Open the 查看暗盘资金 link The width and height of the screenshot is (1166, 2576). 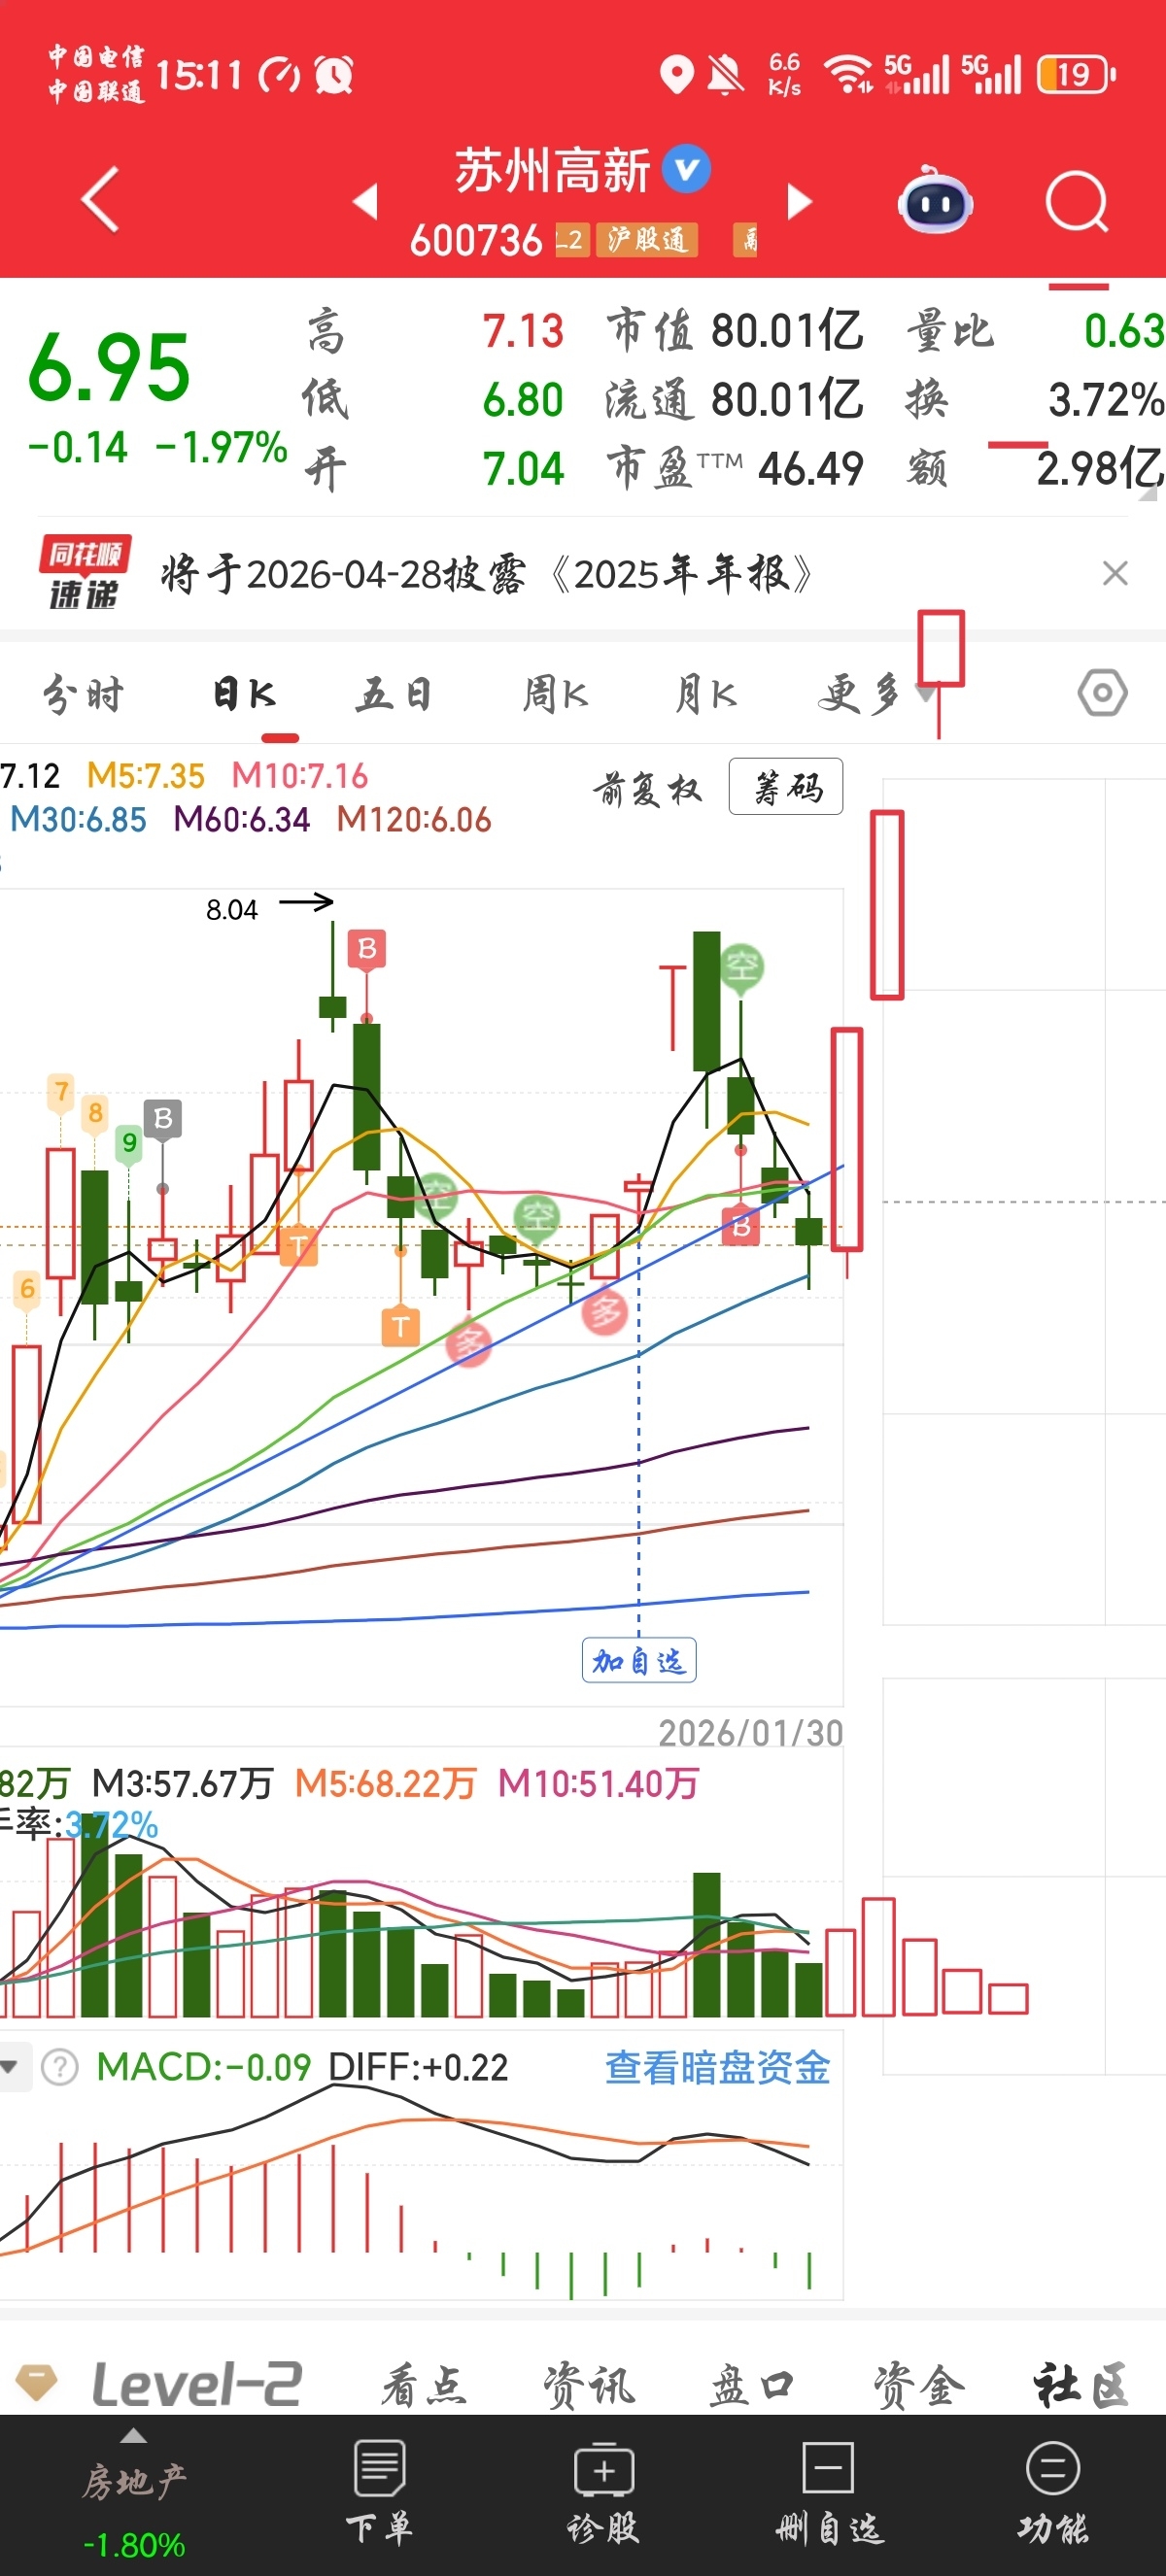click(x=718, y=2067)
